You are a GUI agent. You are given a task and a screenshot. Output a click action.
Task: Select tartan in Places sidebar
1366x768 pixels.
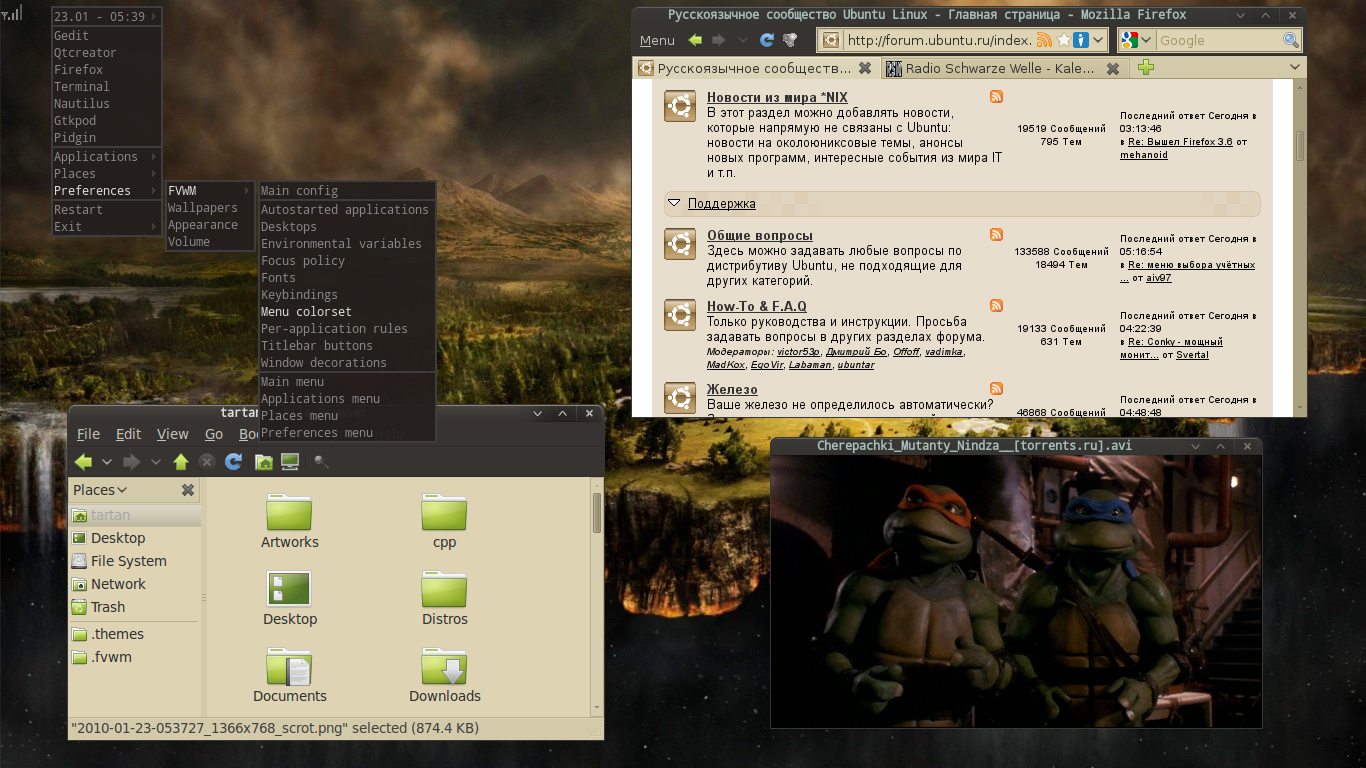135,515
